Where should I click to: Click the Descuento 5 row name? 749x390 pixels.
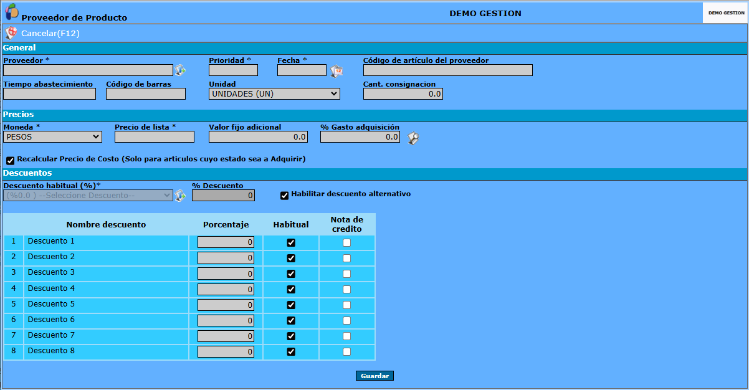tap(51, 304)
